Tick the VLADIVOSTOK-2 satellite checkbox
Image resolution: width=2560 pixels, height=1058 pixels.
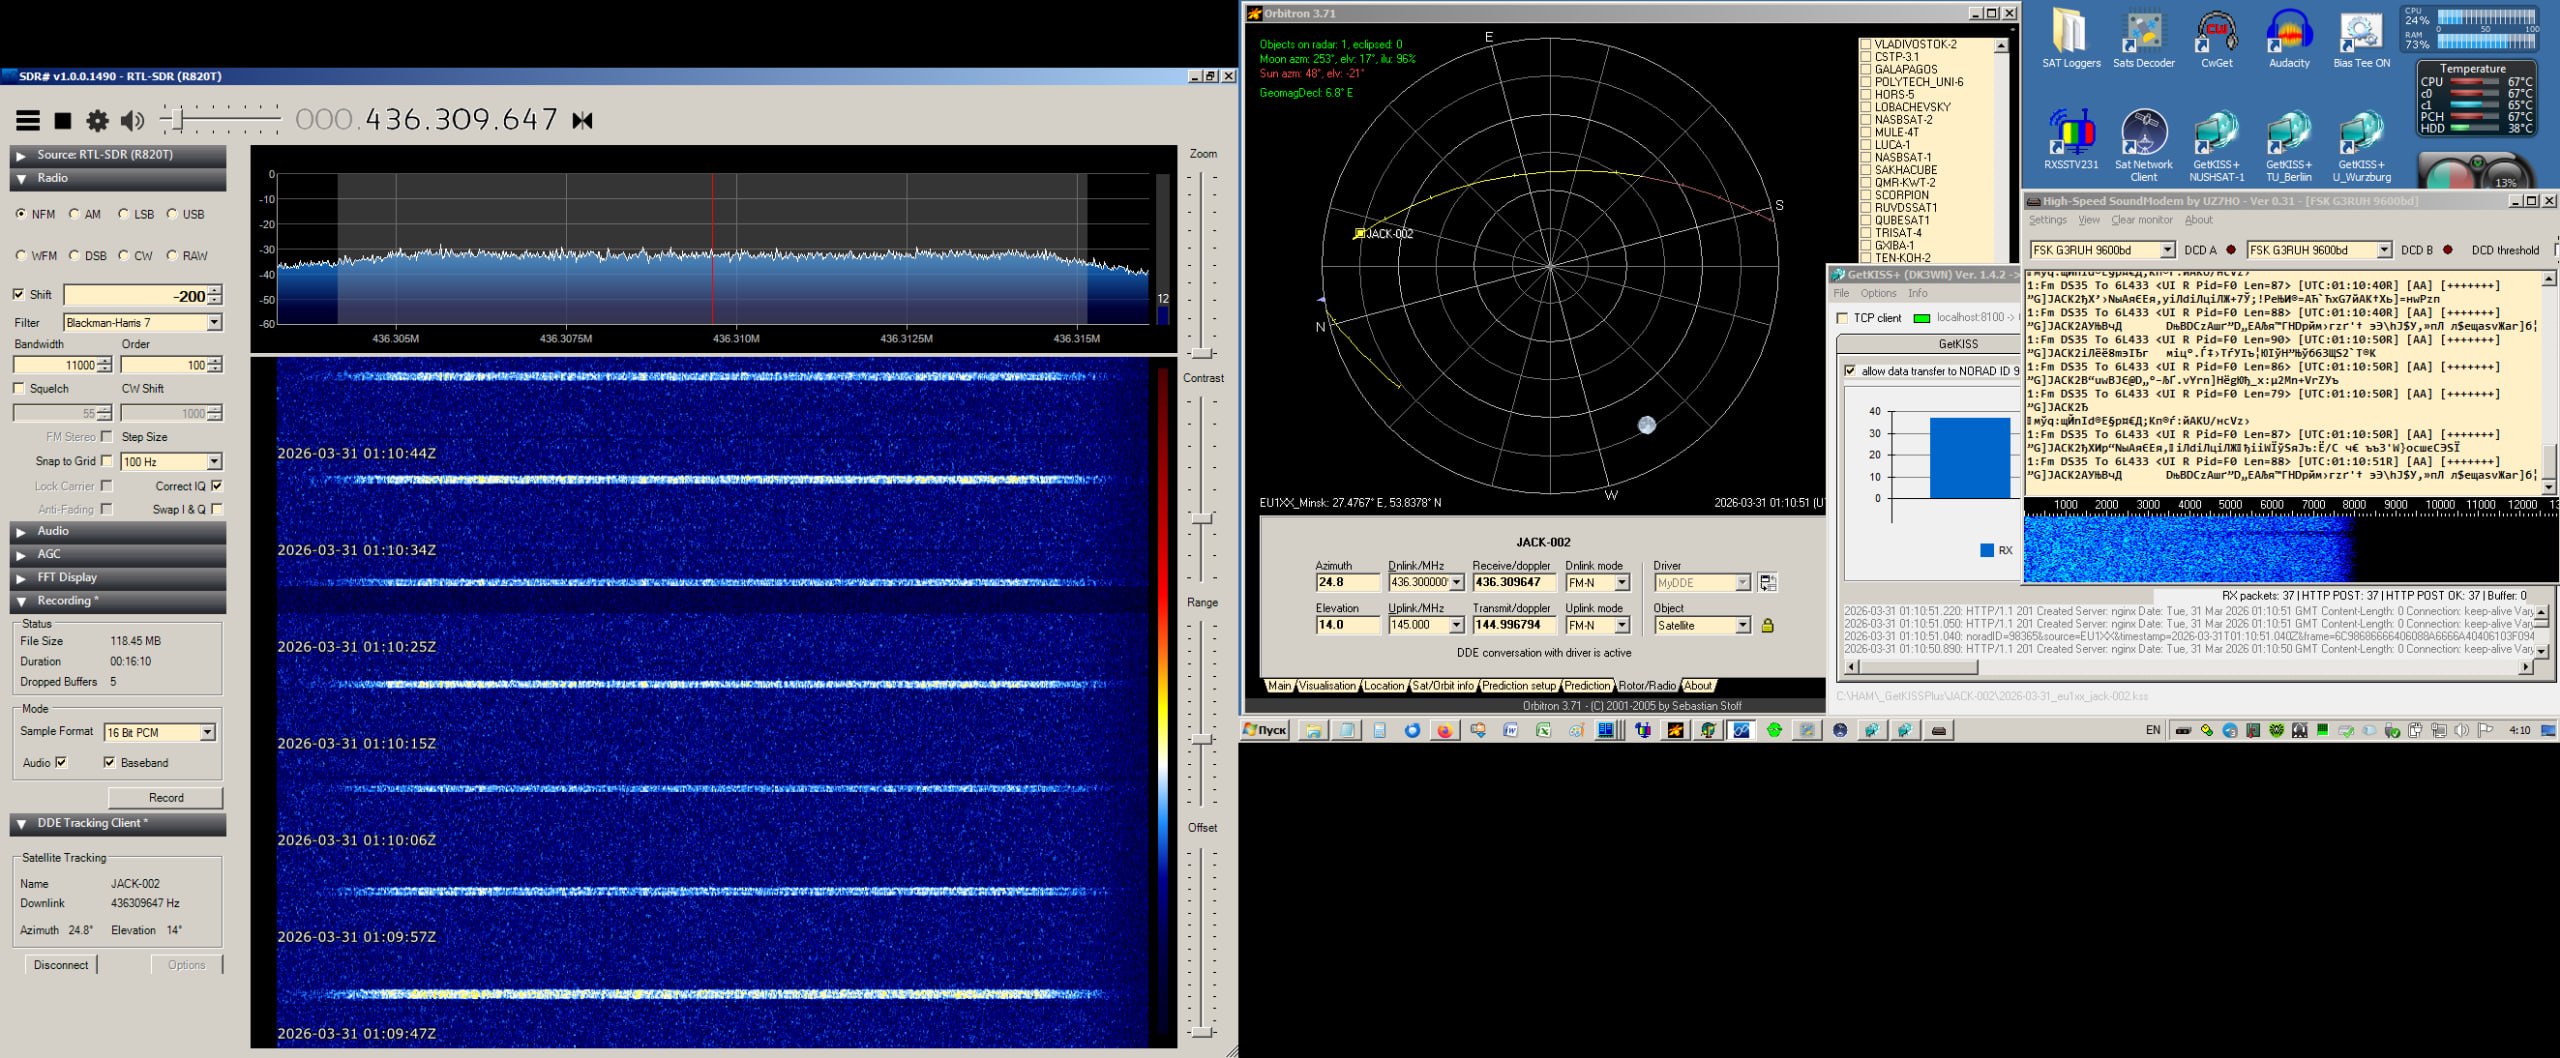[1866, 45]
